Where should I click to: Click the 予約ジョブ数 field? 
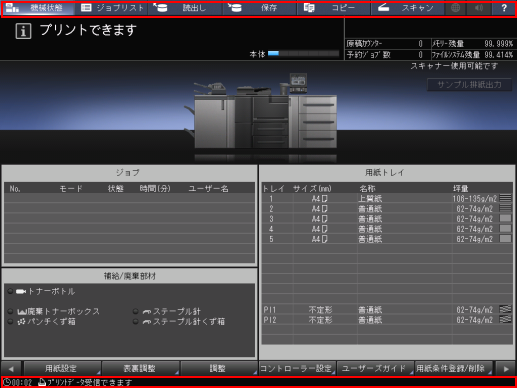pyautogui.click(x=388, y=55)
